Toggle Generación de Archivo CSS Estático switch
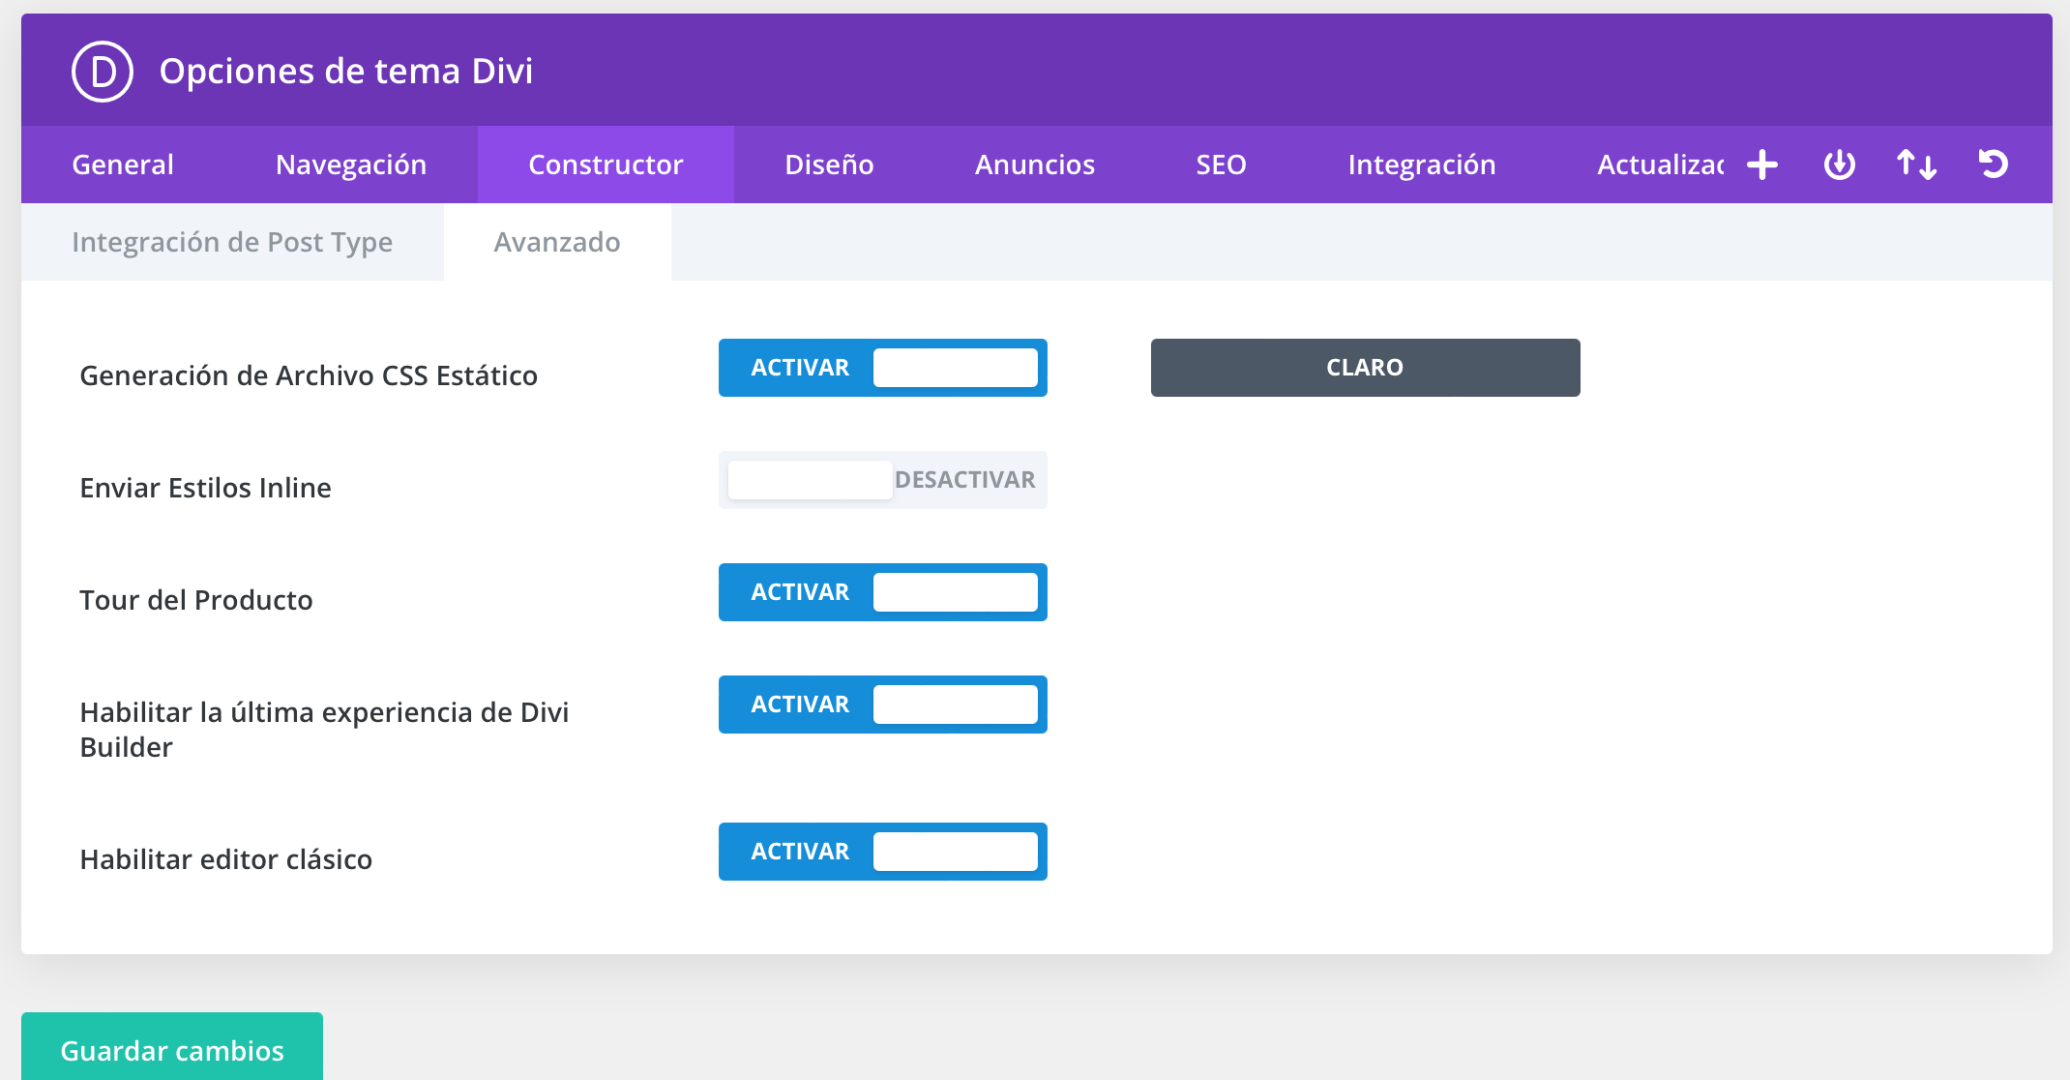 [x=882, y=368]
